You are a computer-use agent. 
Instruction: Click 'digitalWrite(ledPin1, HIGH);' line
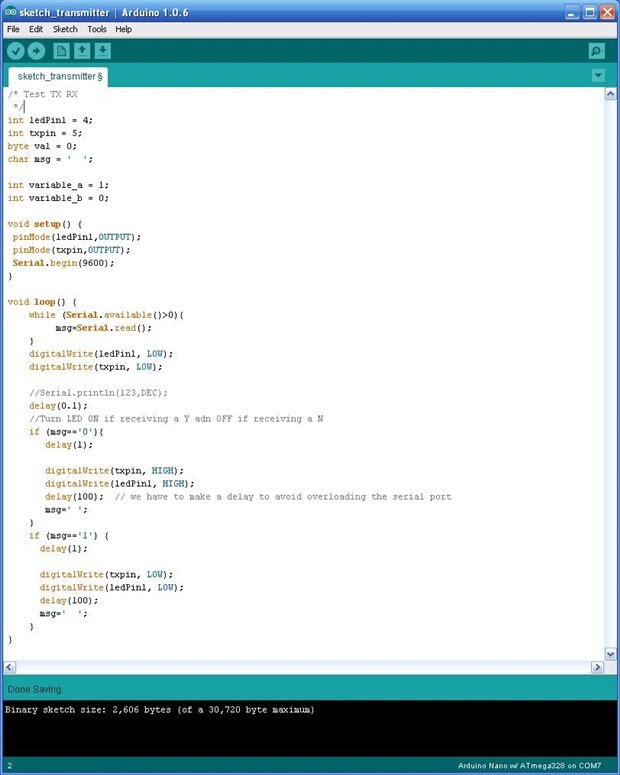(120, 484)
